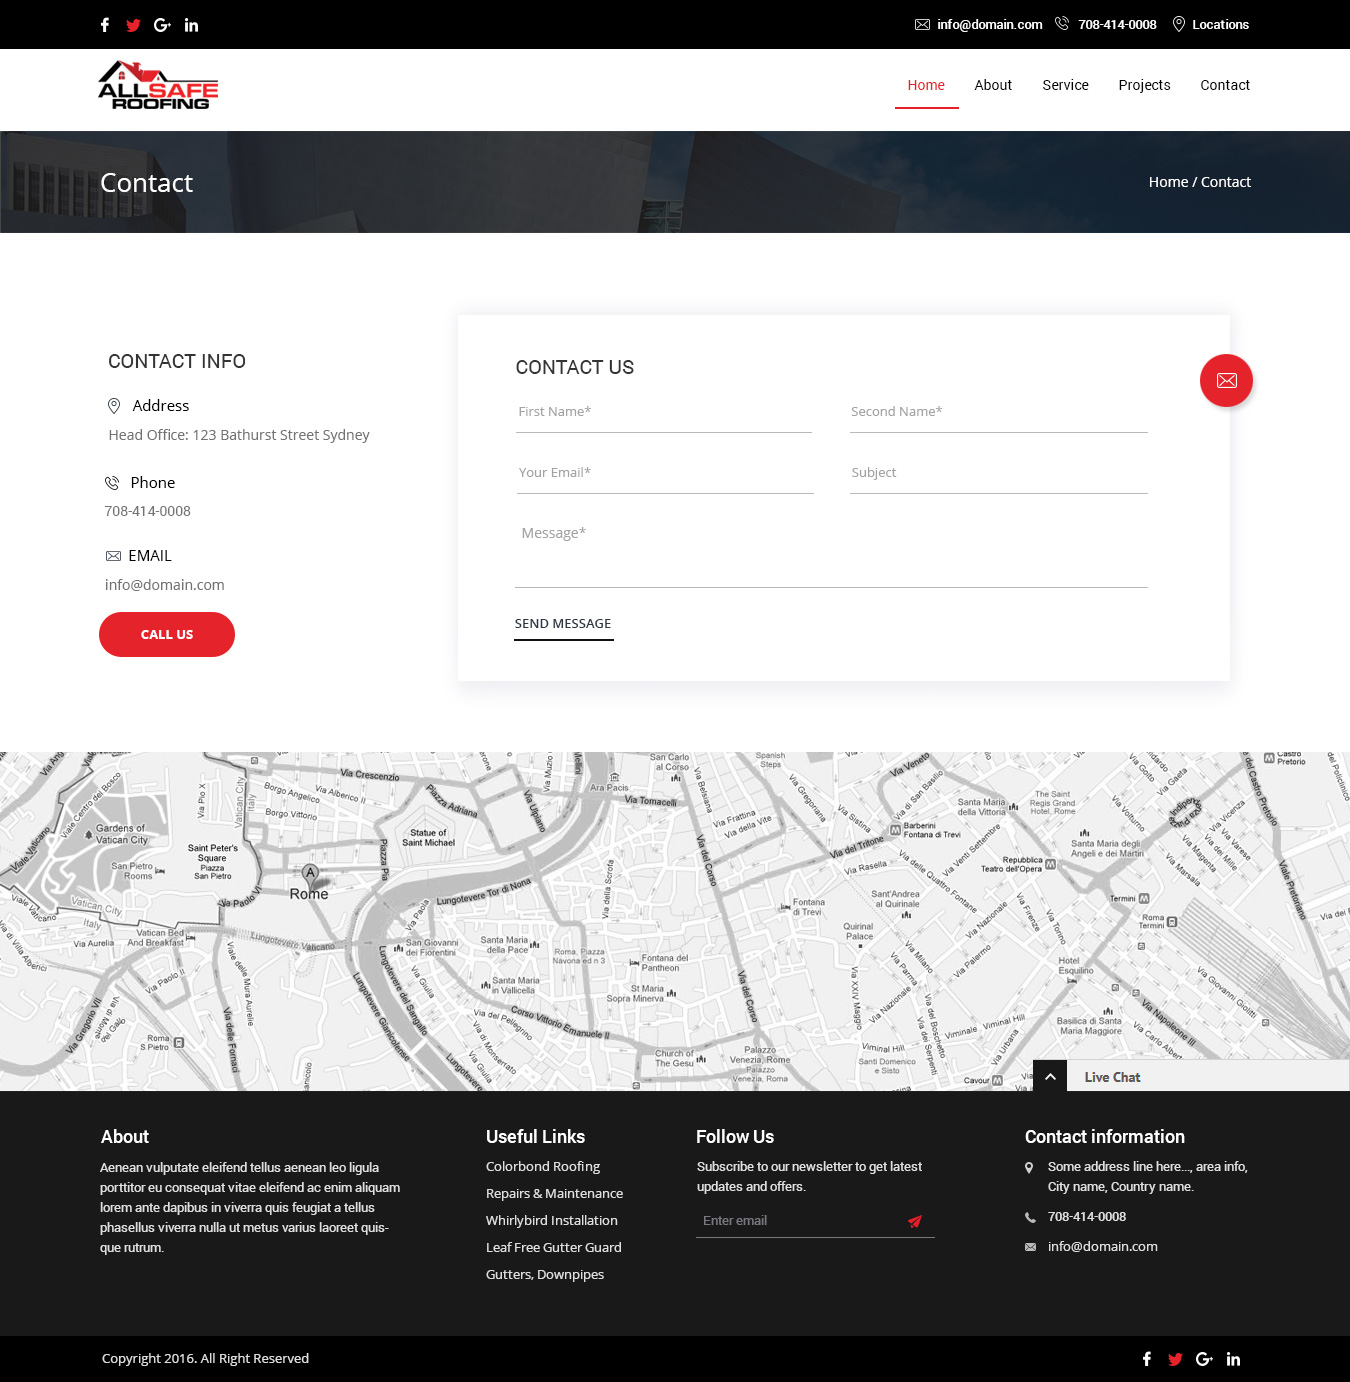
Task: Click the AllSafe Roofing logo
Action: tap(158, 85)
